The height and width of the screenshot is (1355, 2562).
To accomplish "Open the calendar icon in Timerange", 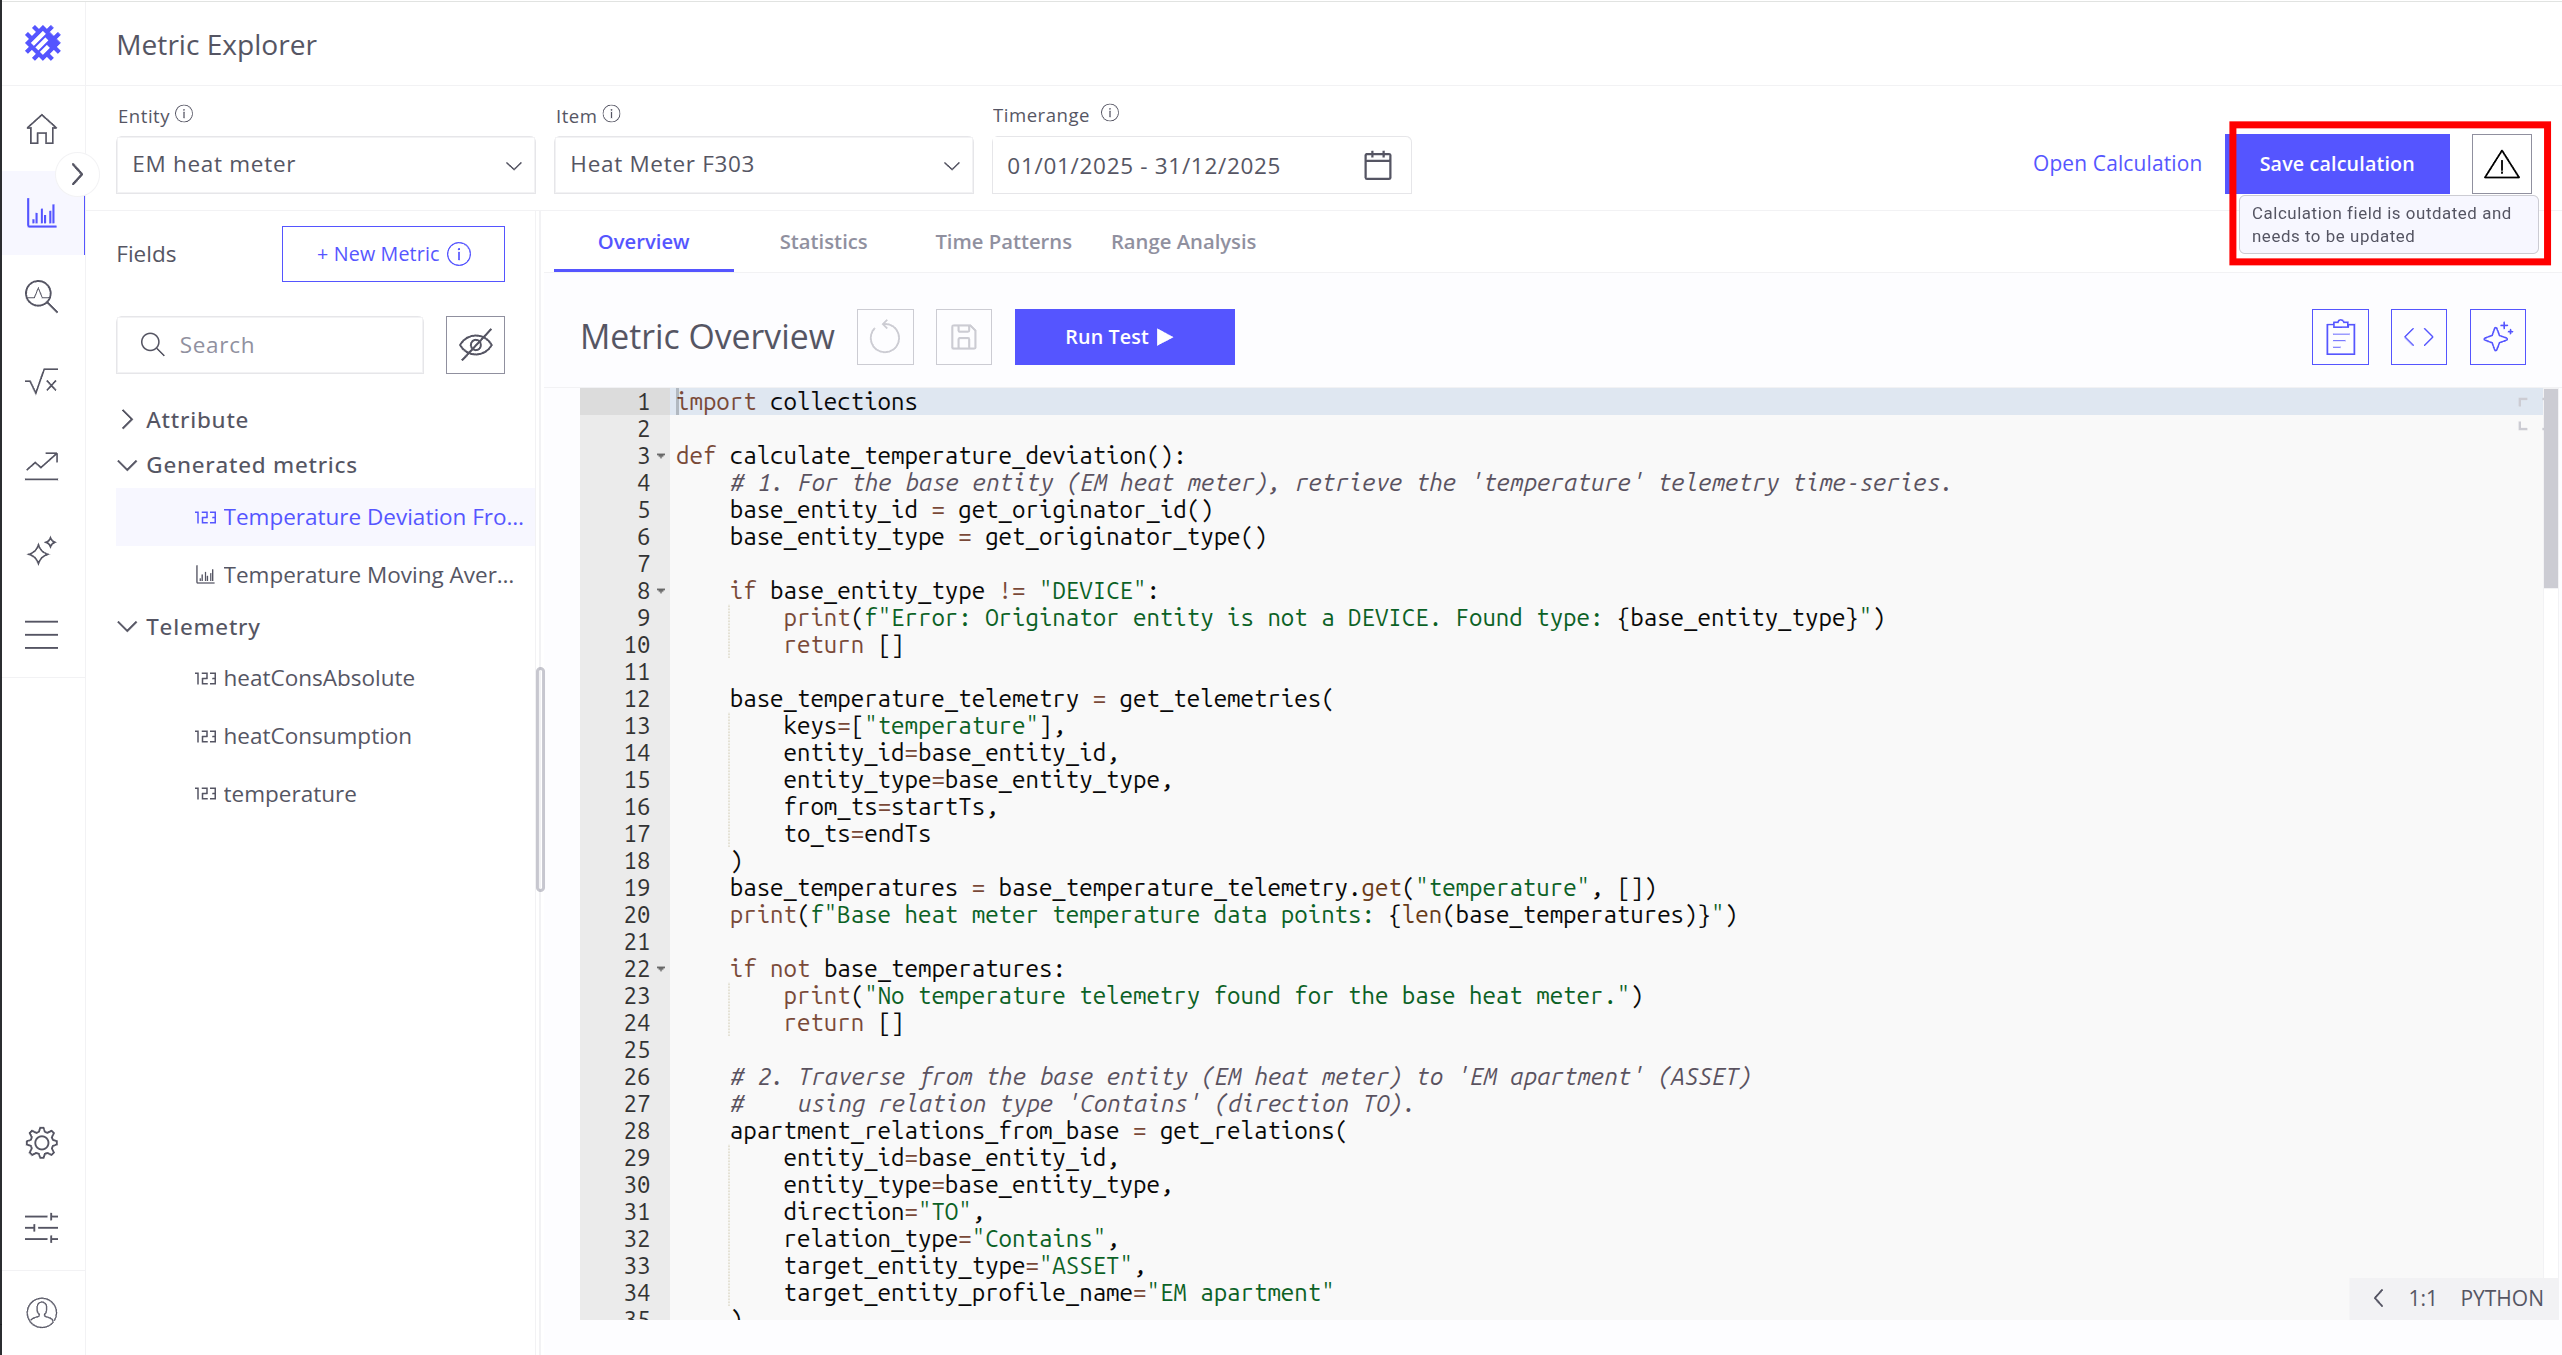I will click(1377, 165).
